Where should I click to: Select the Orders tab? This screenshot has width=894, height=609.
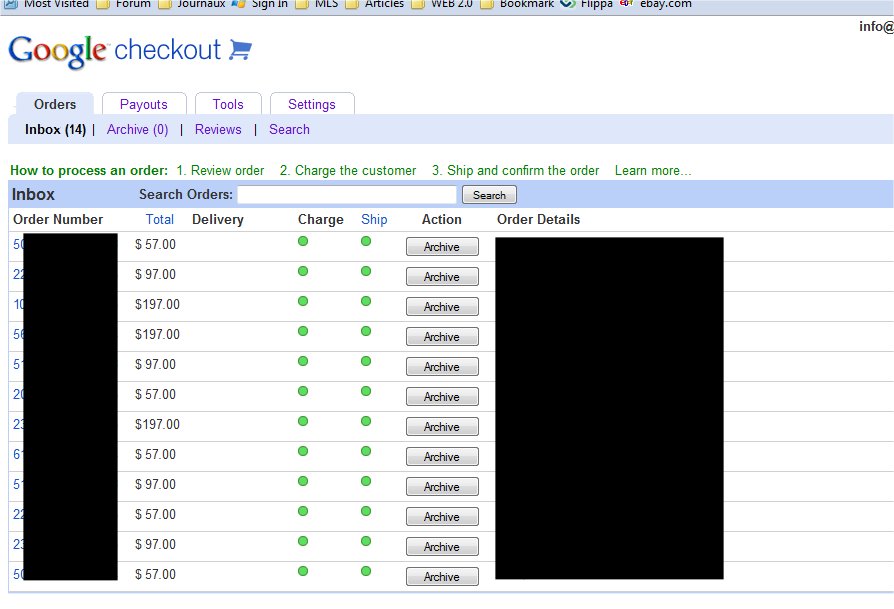pyautogui.click(x=55, y=104)
